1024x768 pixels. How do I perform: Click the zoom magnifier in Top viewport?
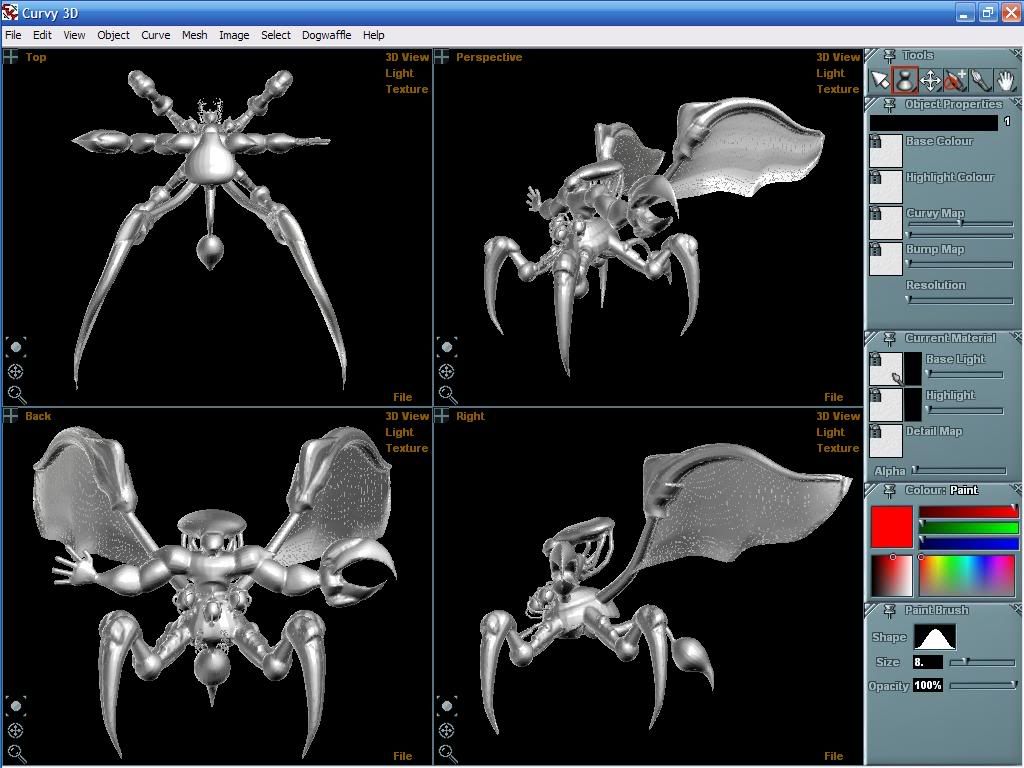click(x=15, y=395)
